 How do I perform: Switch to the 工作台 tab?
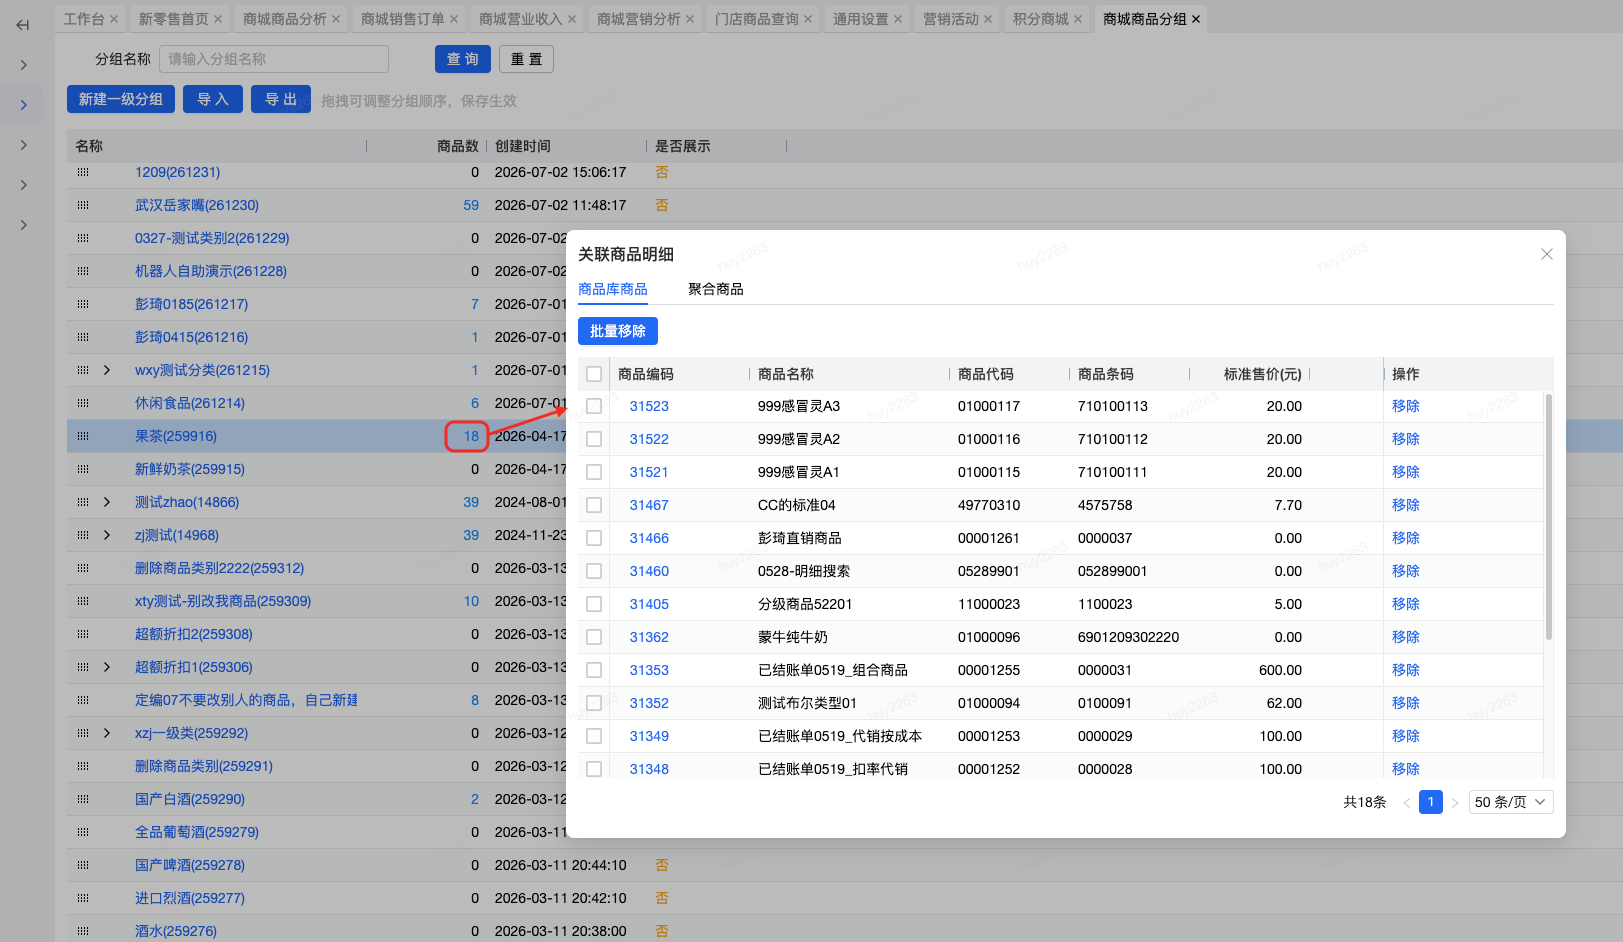(84, 19)
